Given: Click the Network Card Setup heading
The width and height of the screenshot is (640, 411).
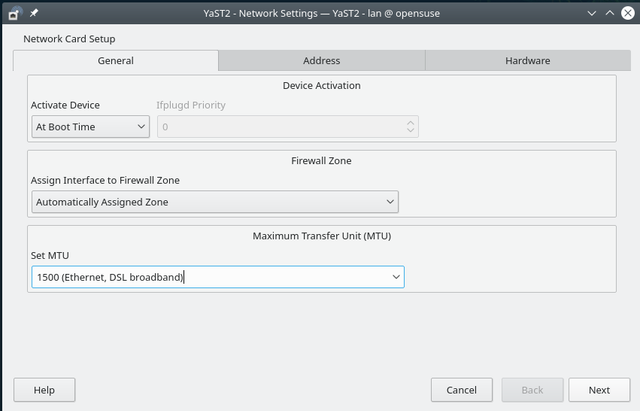Looking at the screenshot, I should coord(69,39).
